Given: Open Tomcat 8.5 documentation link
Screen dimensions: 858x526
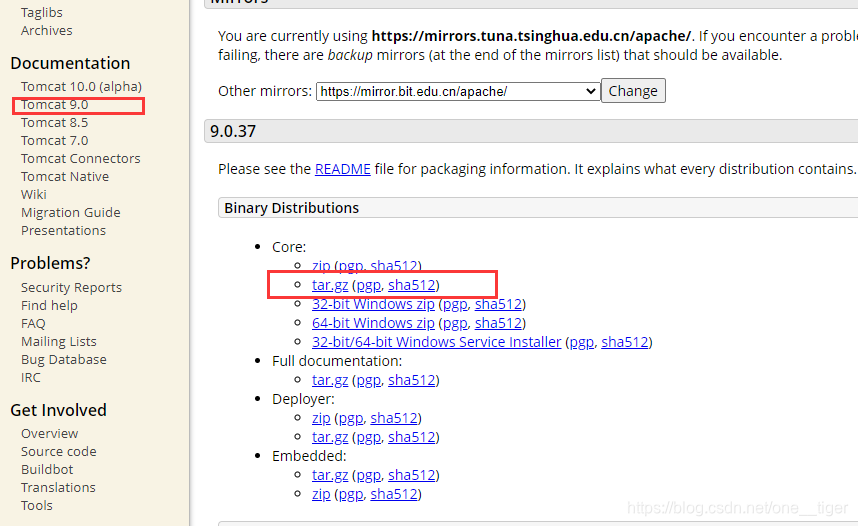Looking at the screenshot, I should (54, 123).
